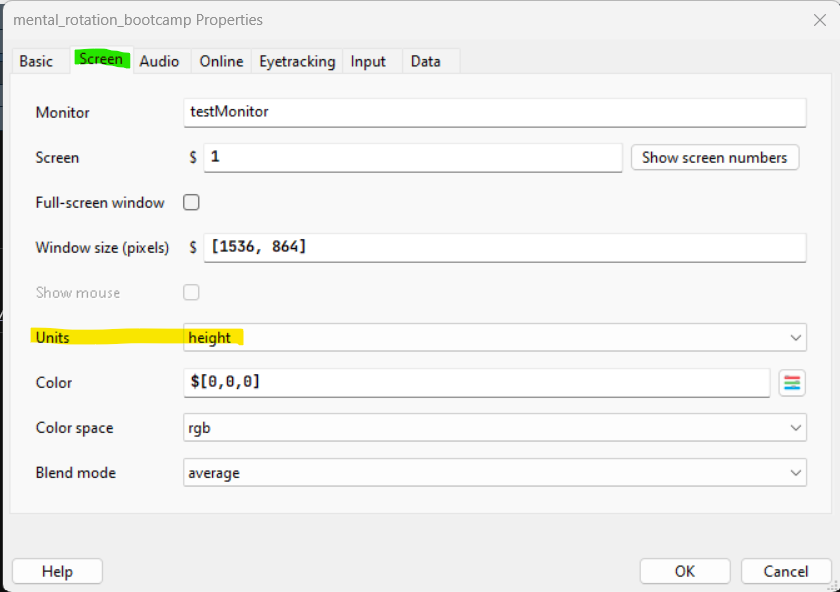Click the Cancel button

tap(785, 571)
